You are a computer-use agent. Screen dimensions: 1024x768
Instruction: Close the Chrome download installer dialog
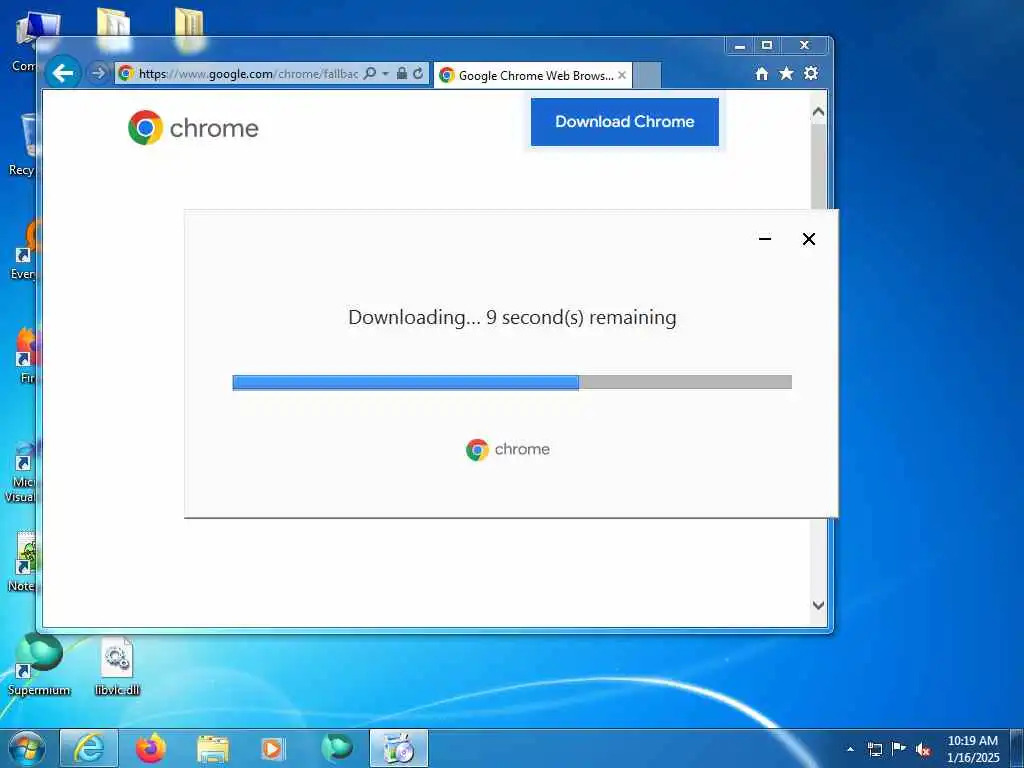pos(808,239)
